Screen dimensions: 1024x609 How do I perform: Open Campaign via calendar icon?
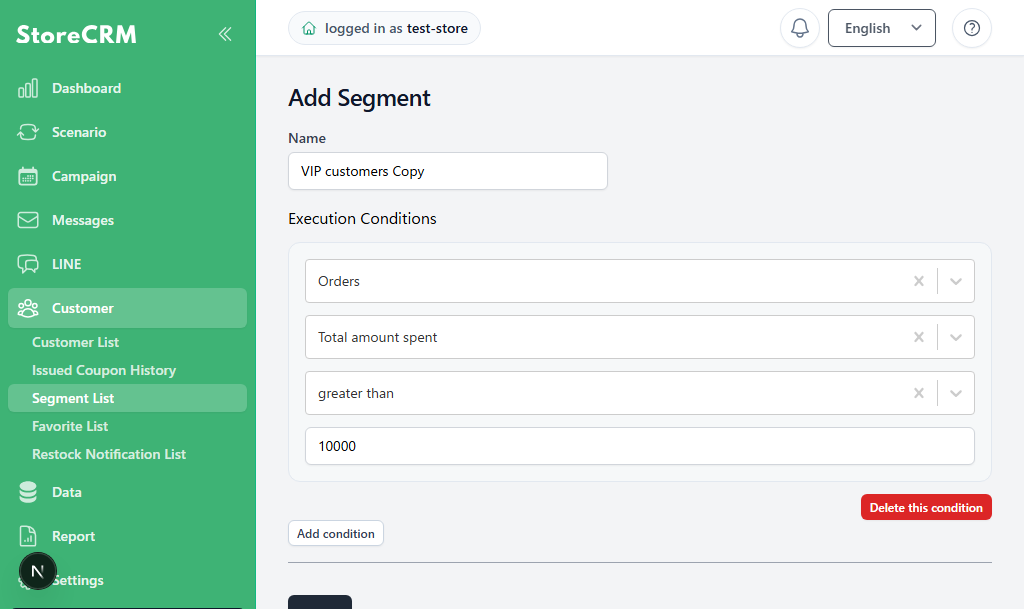click(28, 176)
